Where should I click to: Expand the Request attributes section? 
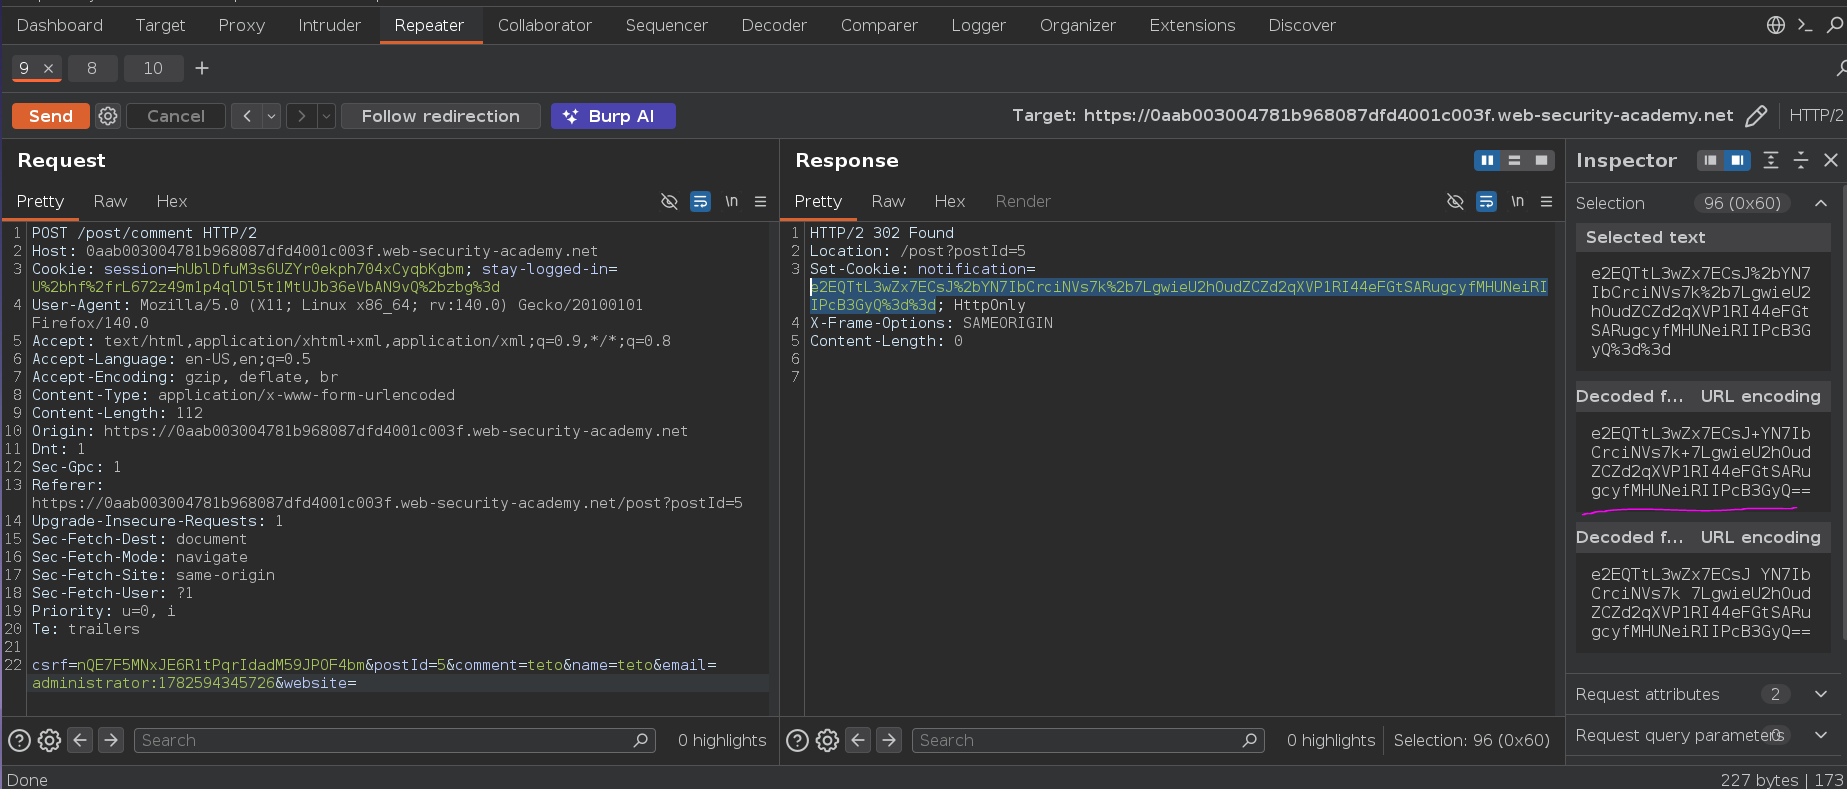tap(1821, 694)
